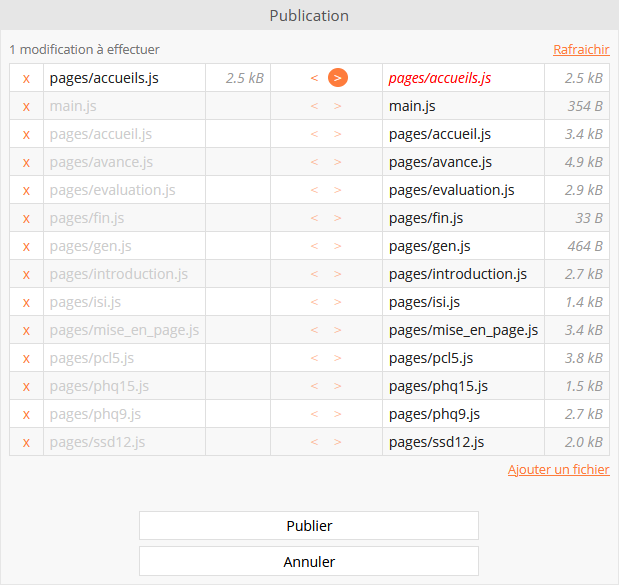Click the x icon beside pages/avance.js
This screenshot has width=619, height=585.
pos(26,162)
